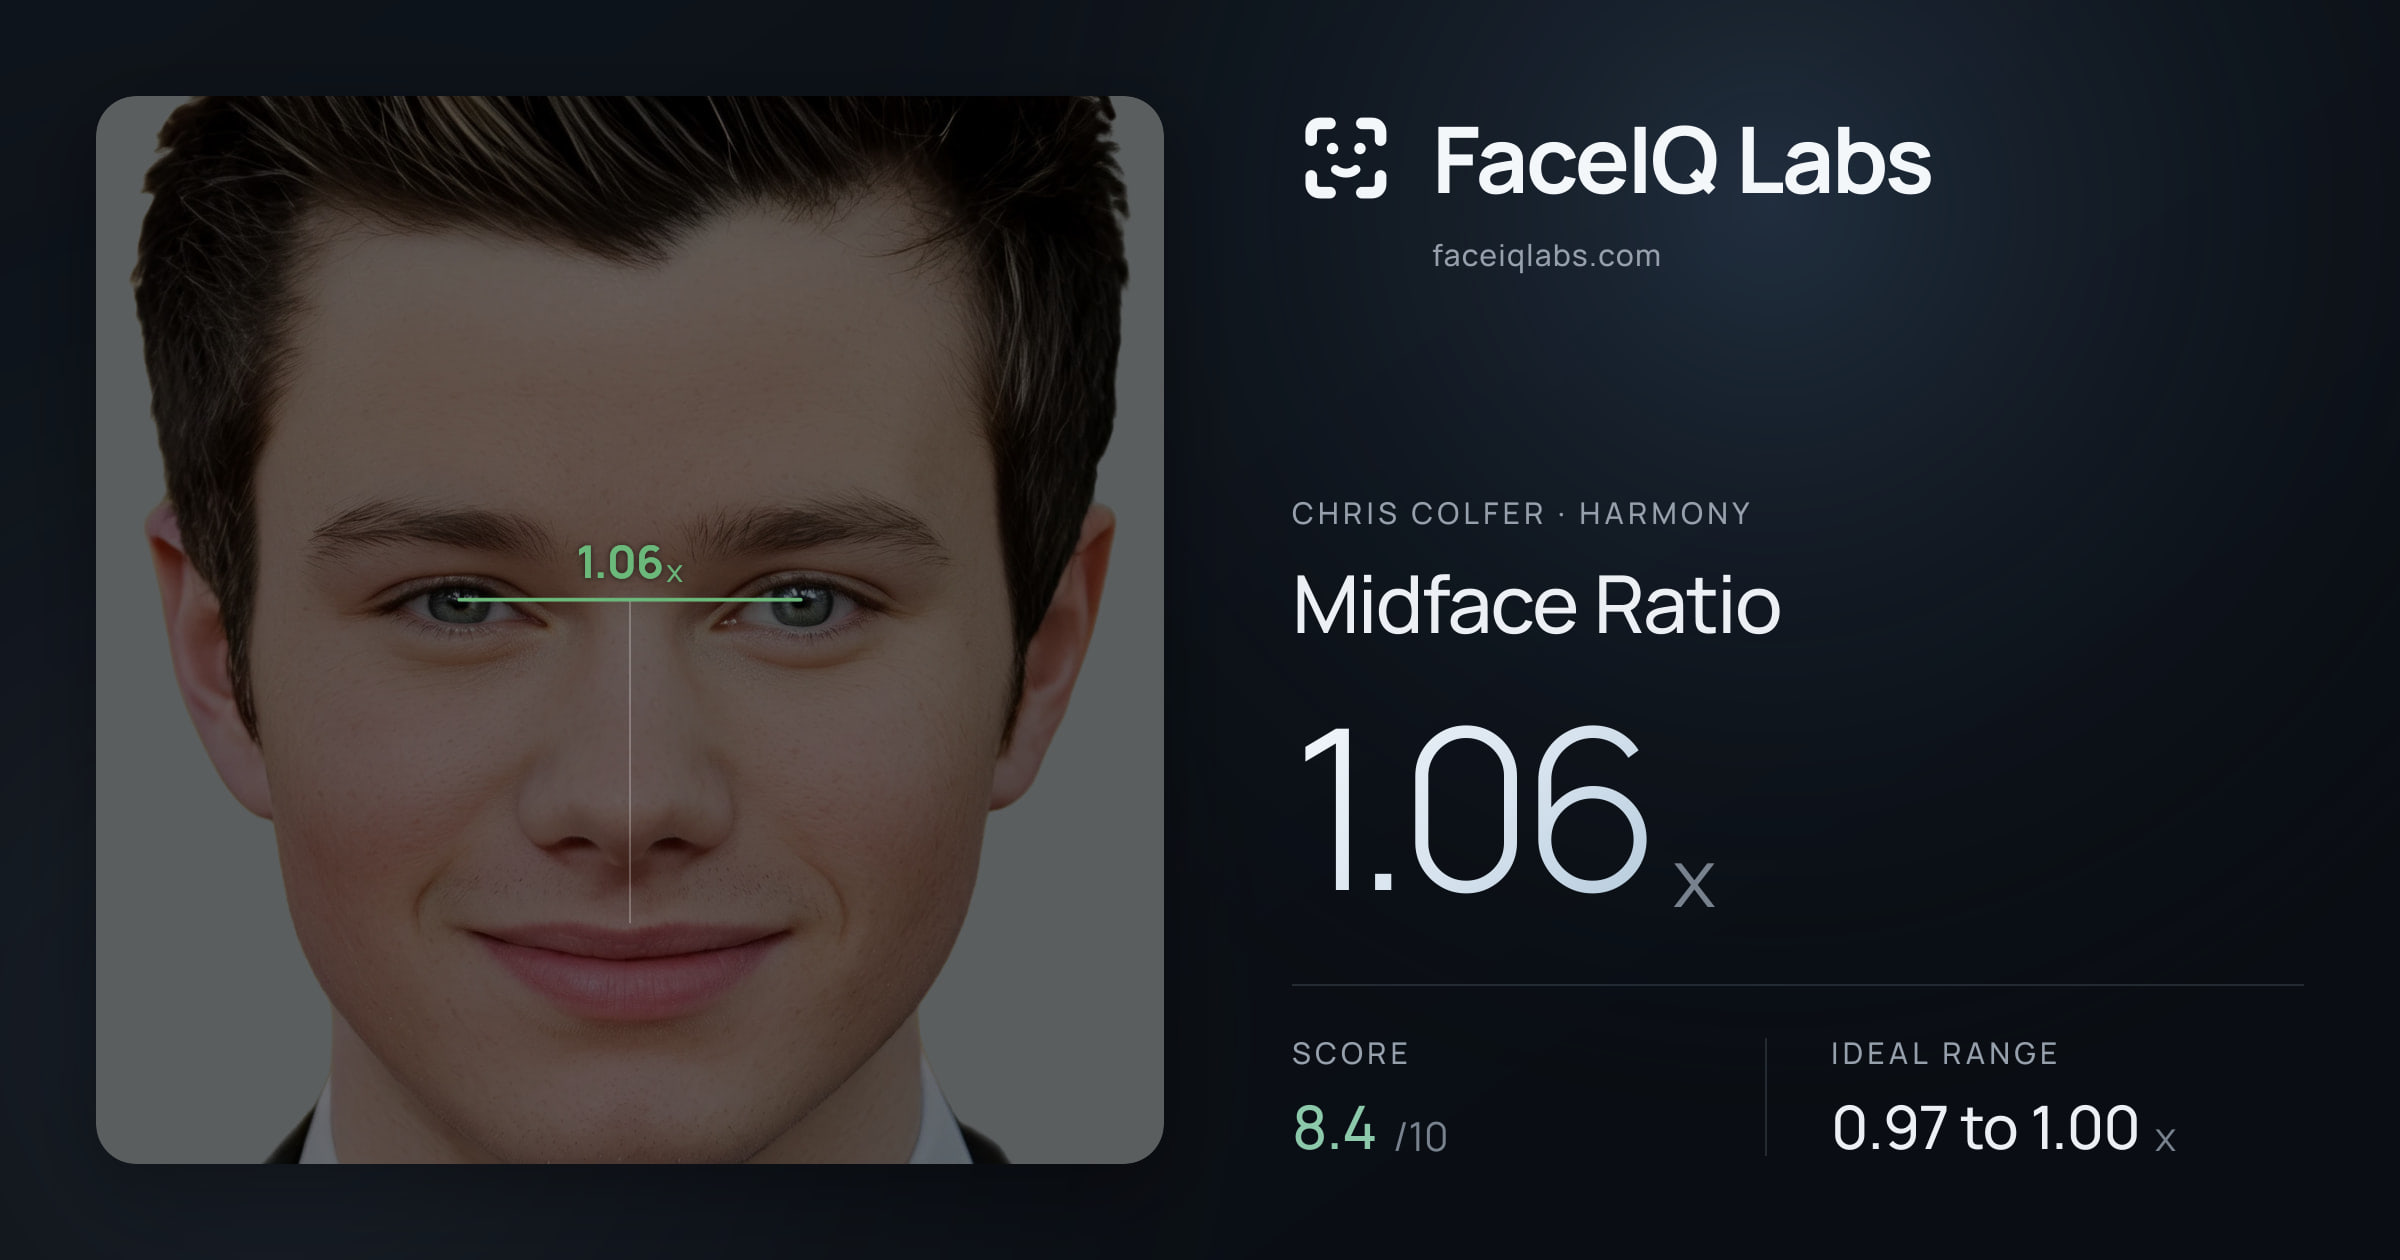Select the '0.97 to 1.00' range value
2400x1260 pixels.
pyautogui.click(x=1985, y=1129)
